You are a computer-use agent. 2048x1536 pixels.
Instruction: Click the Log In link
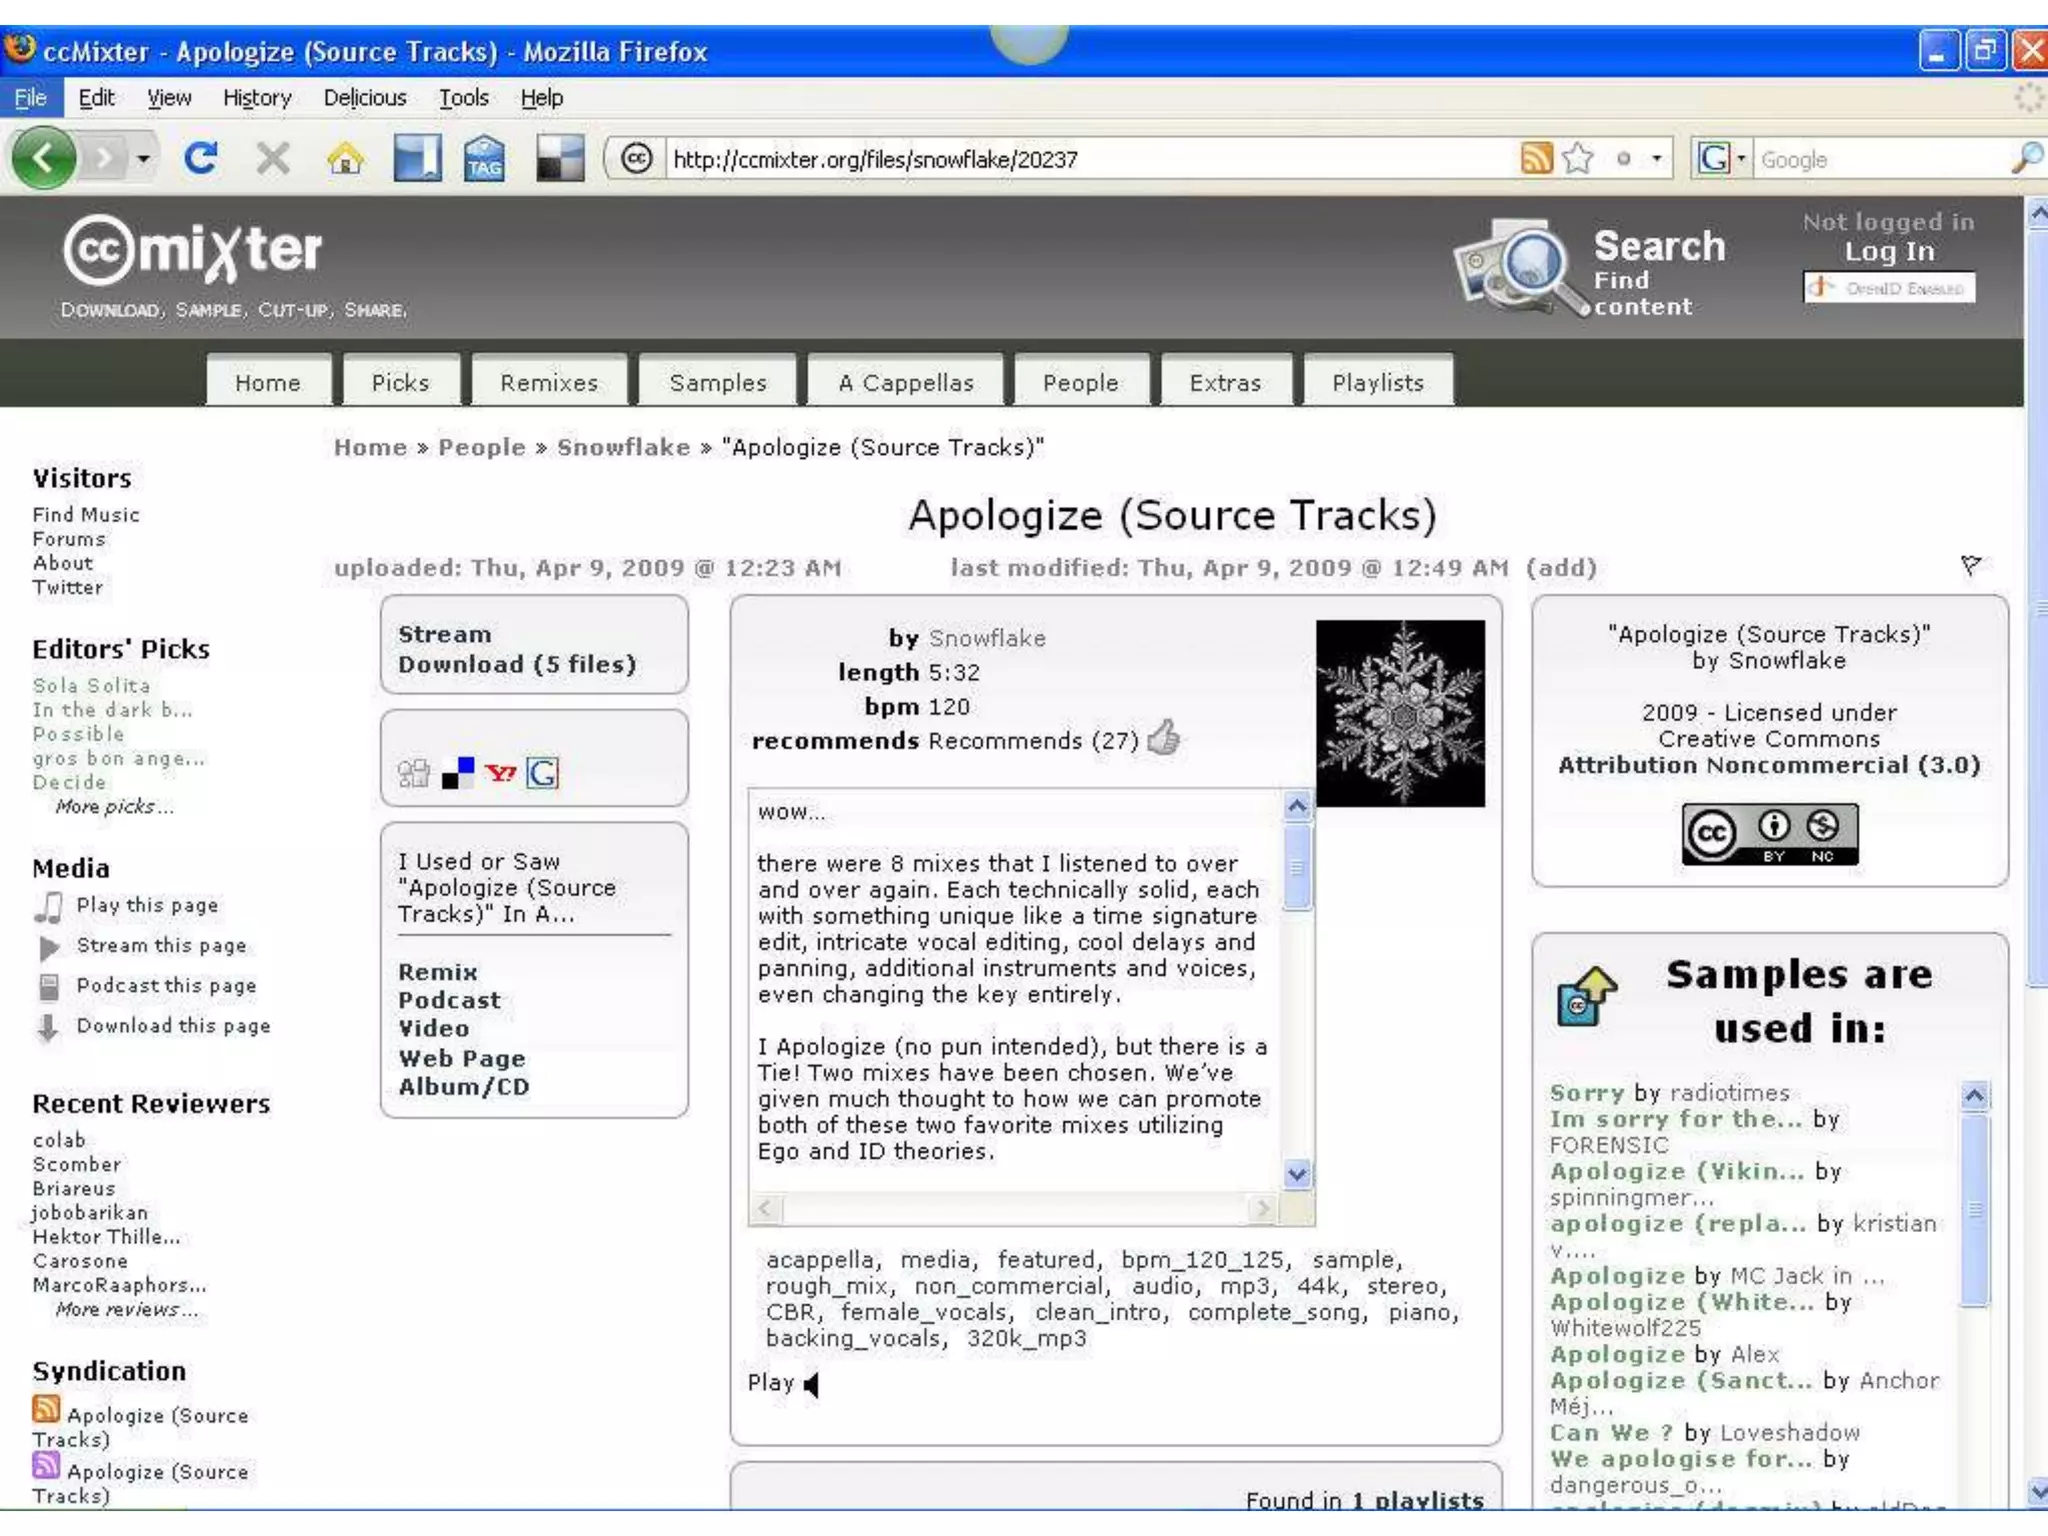click(x=1889, y=251)
